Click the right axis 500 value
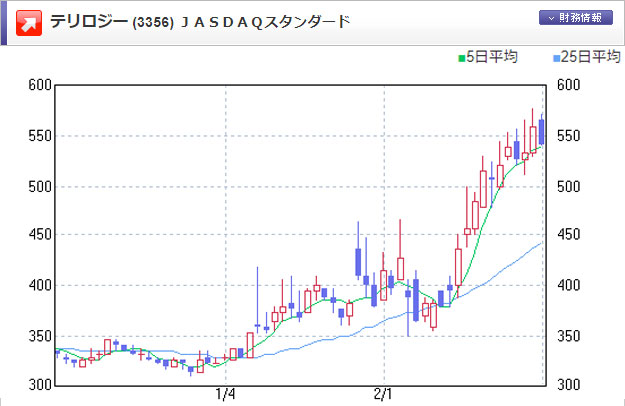Screen dimensions: 625x406 [x=568, y=186]
